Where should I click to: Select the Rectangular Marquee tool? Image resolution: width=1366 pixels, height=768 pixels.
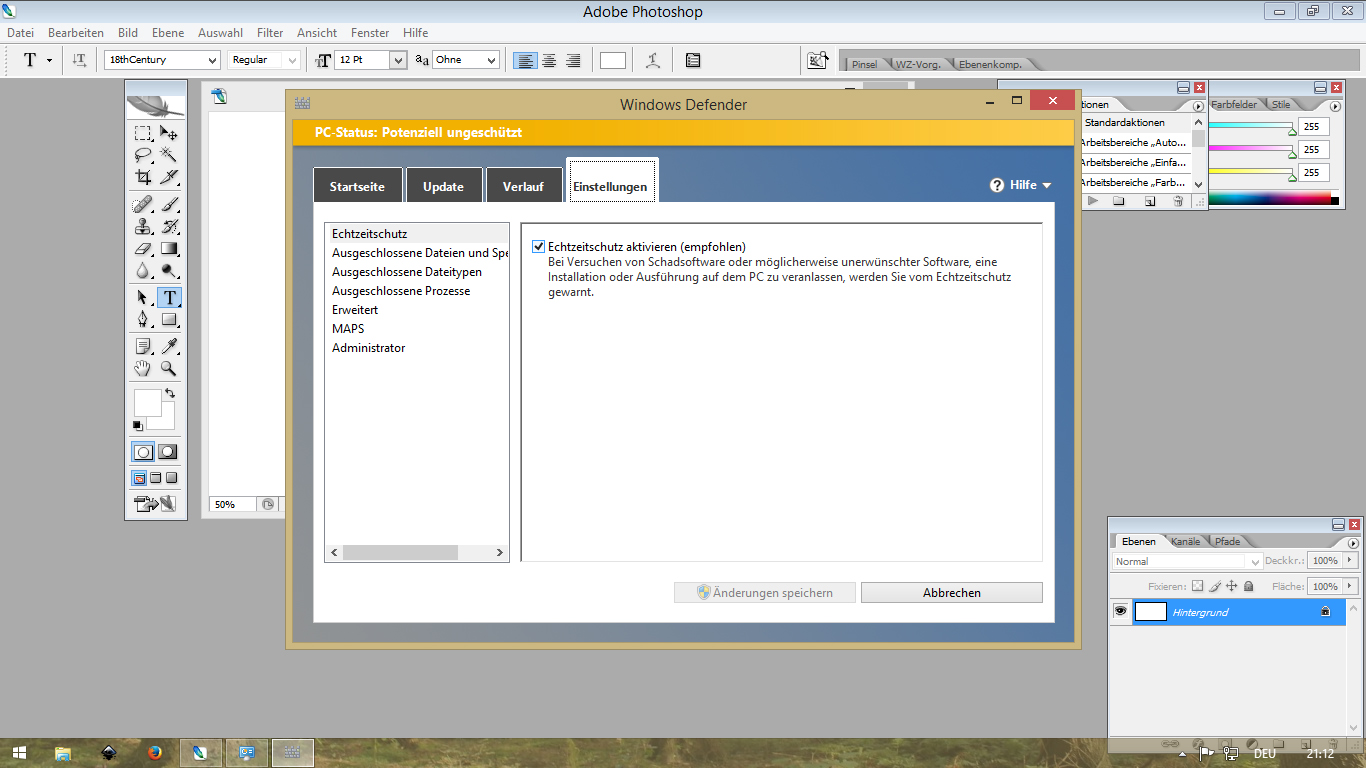[143, 133]
